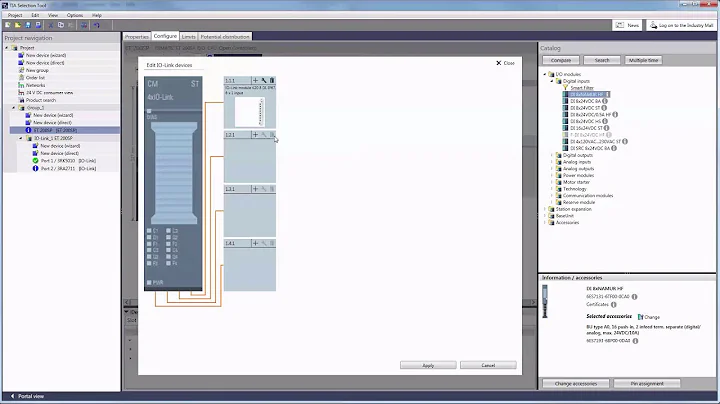This screenshot has width=720, height=404.
Task: Click info icon beside DI 16x24VDC ST
Action: [x=607, y=128]
